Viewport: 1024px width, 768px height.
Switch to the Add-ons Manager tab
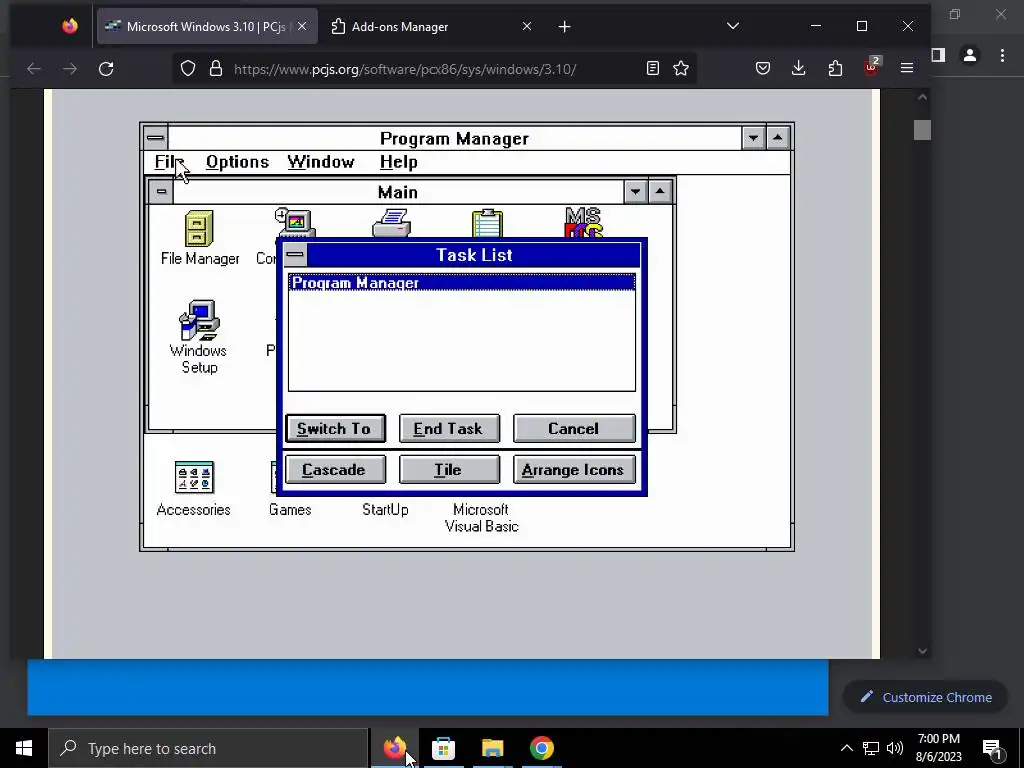(400, 27)
